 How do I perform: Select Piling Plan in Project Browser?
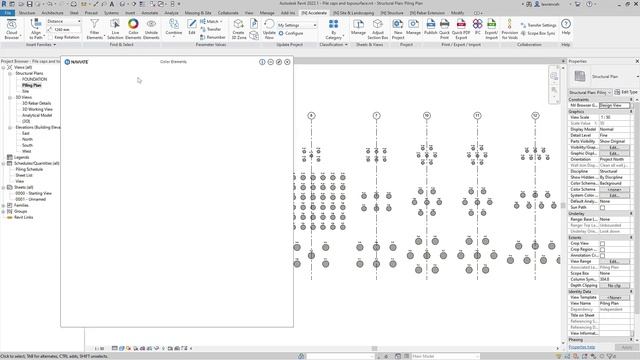(31, 85)
